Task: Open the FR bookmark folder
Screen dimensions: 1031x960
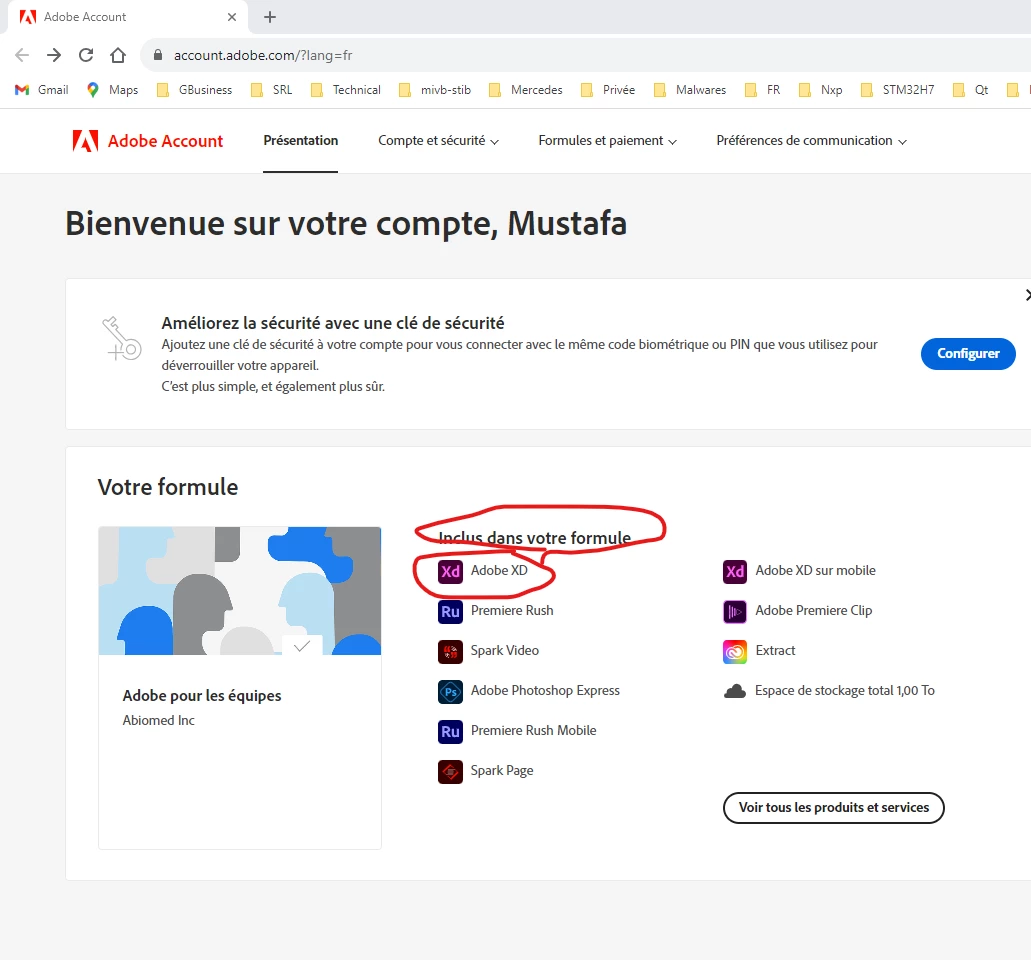Action: click(762, 89)
